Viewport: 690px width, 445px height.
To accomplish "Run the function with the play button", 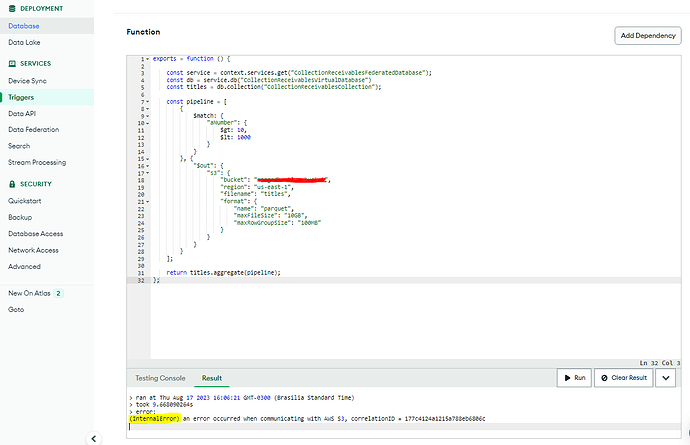I will click(x=574, y=379).
